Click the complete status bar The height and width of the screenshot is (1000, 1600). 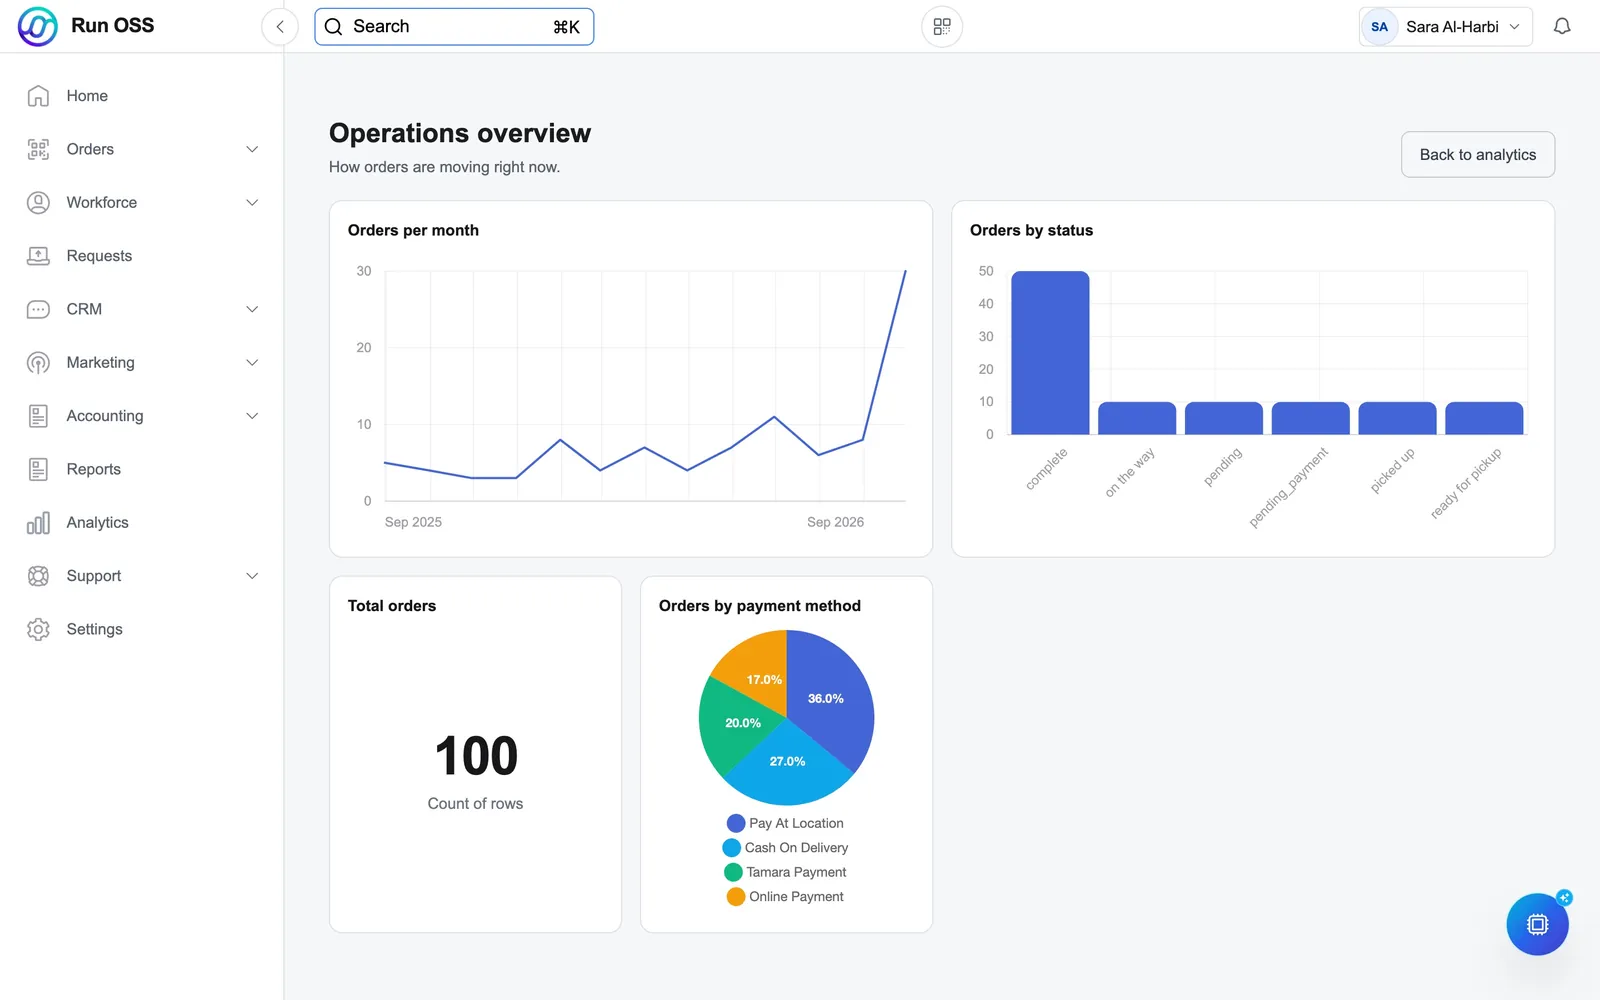pos(1050,353)
